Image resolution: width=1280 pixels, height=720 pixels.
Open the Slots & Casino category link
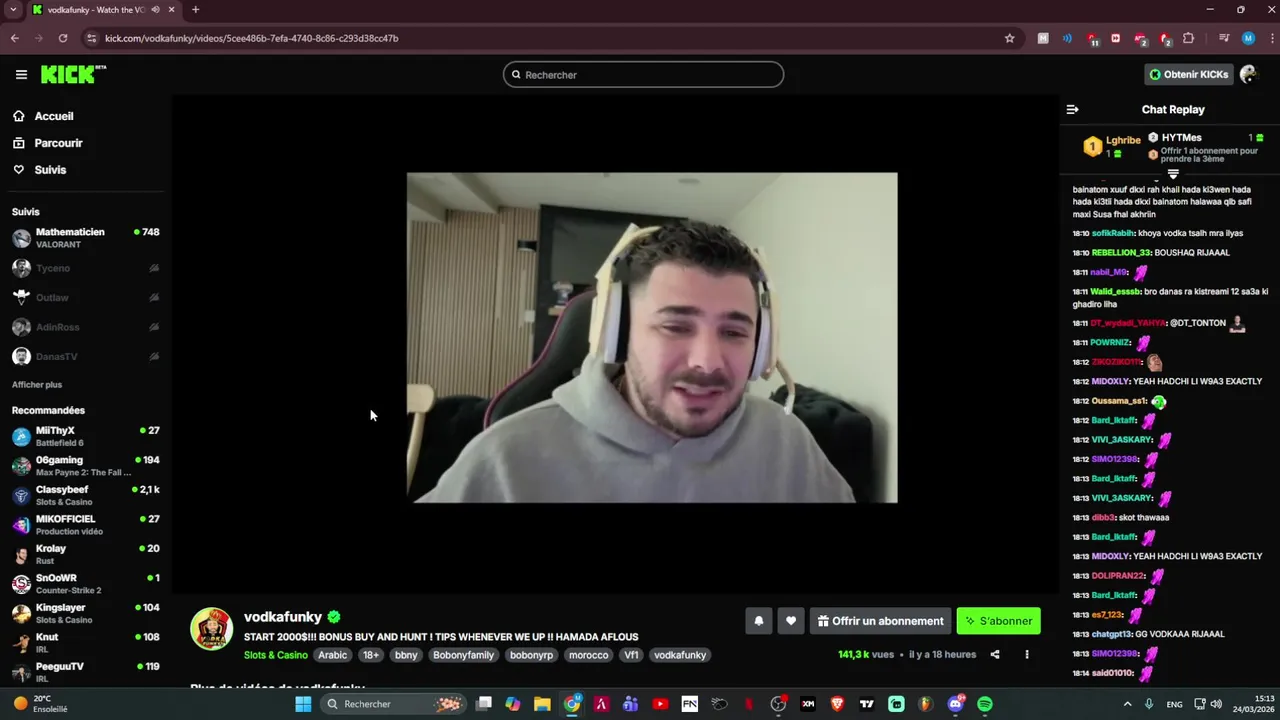276,655
